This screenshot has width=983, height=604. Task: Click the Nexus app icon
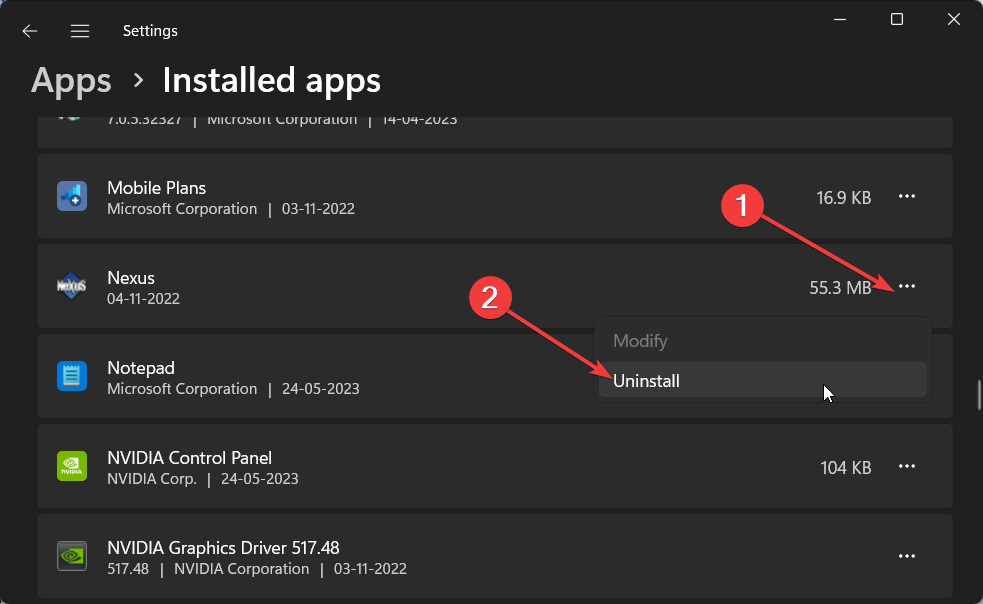pos(72,286)
